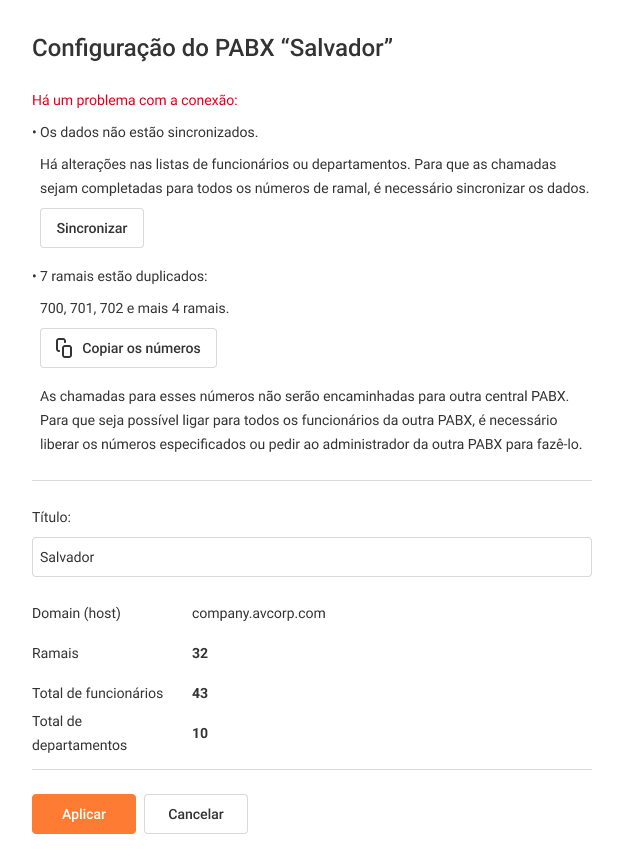Click the Domain (host) label

[76, 613]
